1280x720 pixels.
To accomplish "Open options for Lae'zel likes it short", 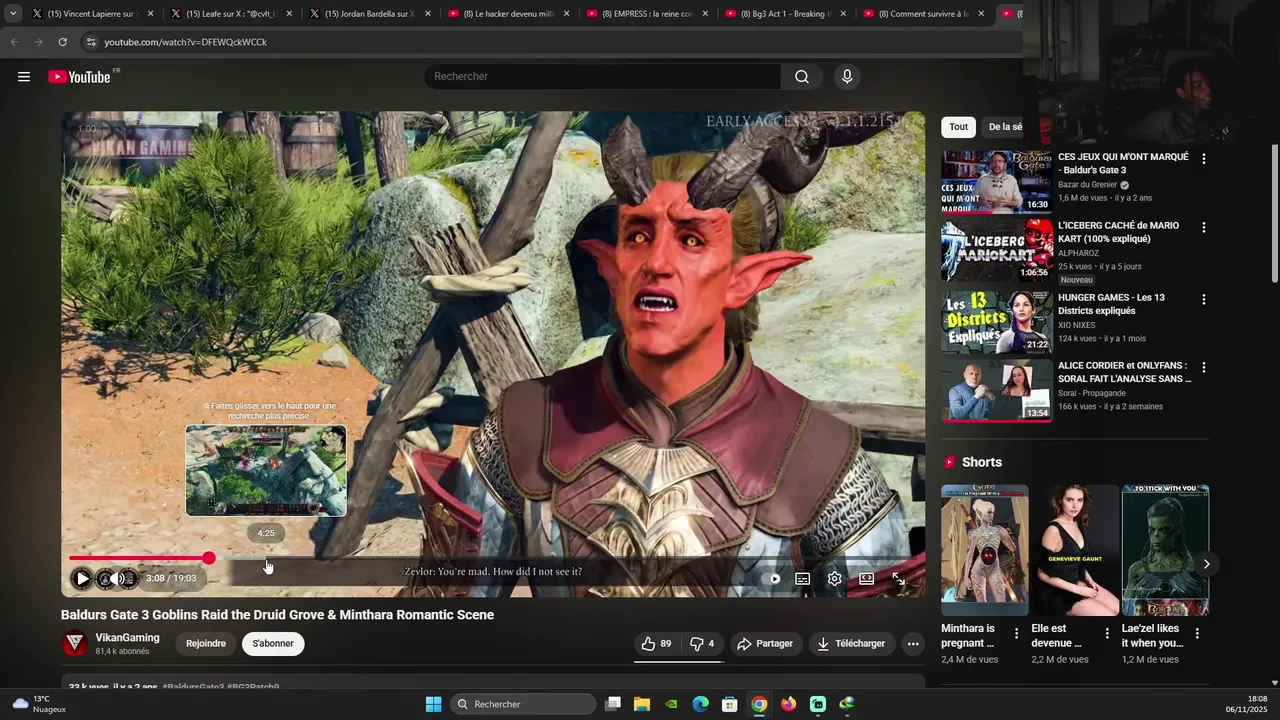I will click(1196, 634).
